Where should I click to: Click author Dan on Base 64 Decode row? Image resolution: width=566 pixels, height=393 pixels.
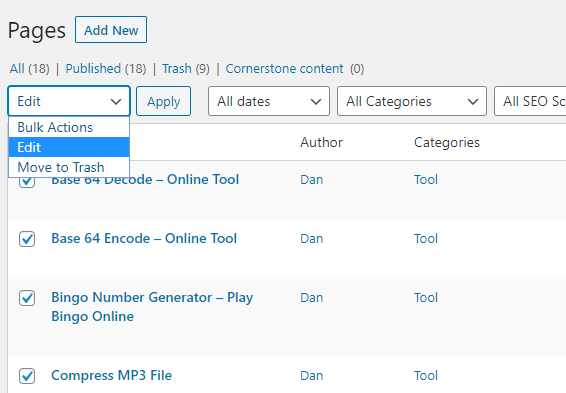(x=312, y=180)
